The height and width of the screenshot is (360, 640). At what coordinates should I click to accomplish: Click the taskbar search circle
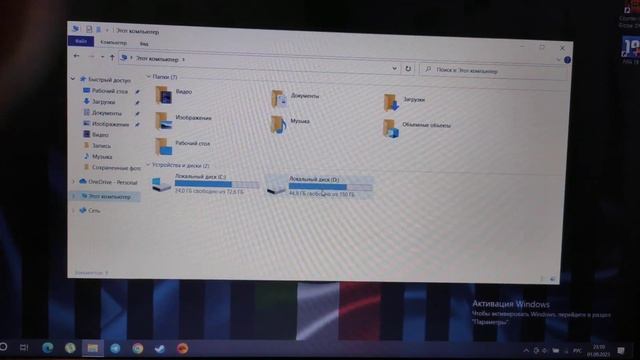point(3,347)
